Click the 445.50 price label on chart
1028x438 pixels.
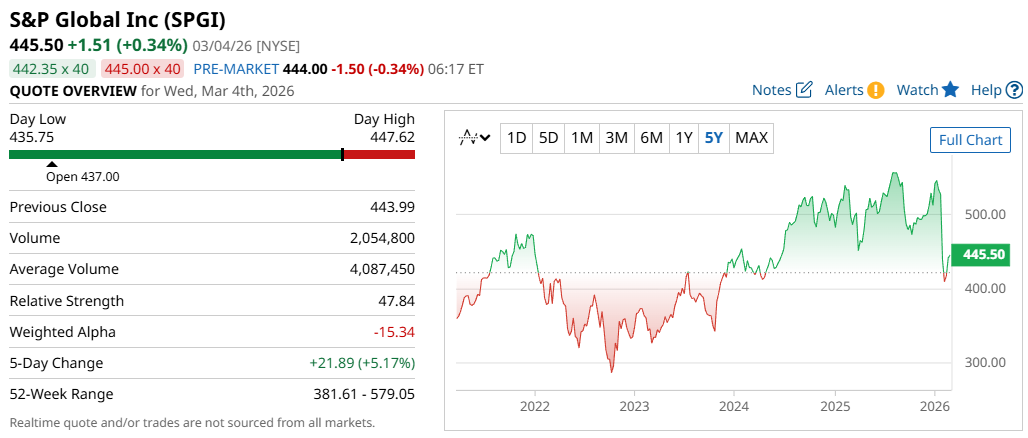pyautogui.click(x=982, y=256)
